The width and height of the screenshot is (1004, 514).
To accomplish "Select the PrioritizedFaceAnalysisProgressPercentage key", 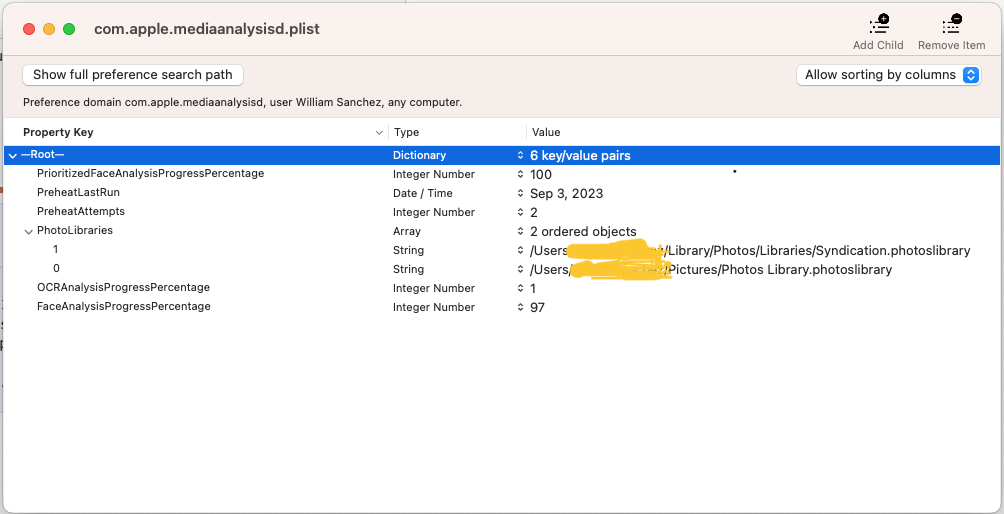I will (x=150, y=174).
